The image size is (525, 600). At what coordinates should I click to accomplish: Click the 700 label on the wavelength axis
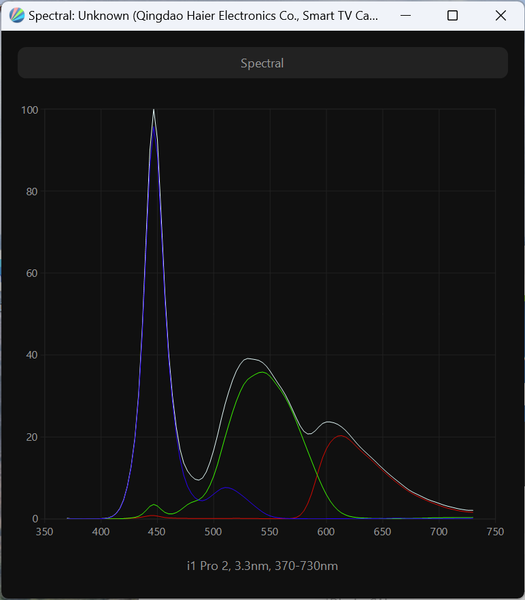pos(439,532)
